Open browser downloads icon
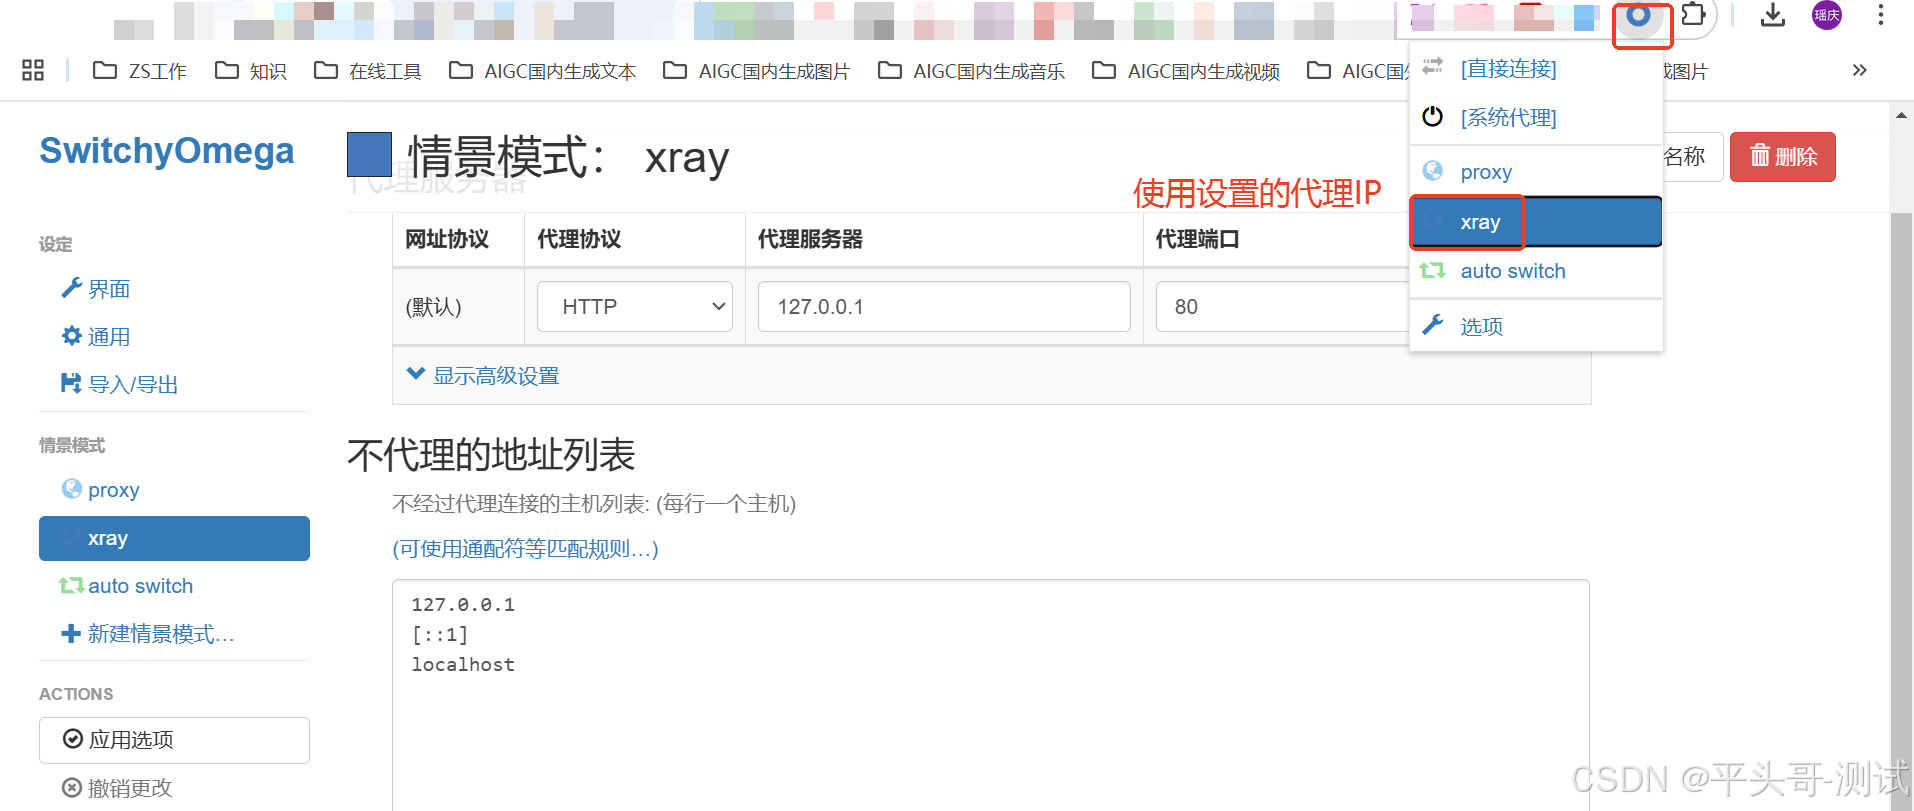1914x811 pixels. [x=1773, y=15]
